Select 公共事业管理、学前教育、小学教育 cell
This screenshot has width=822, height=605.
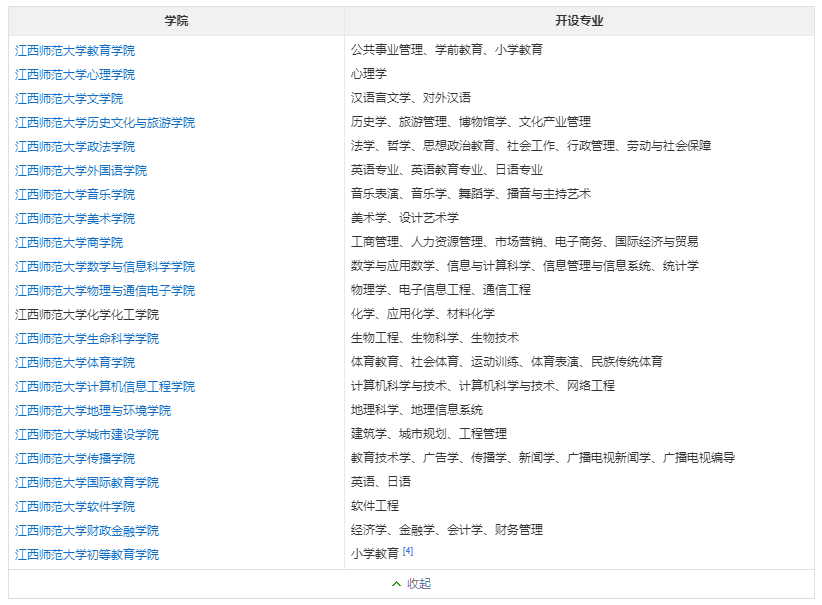[x=447, y=50]
